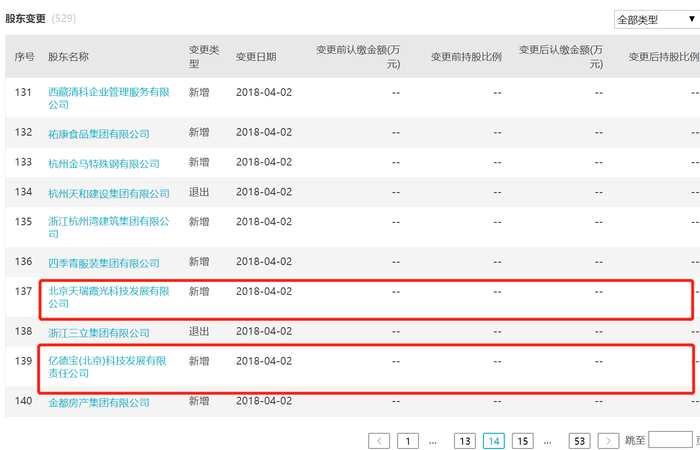Open 杭州金马特殊钢有限公司 link
This screenshot has height=450, width=700.
click(x=104, y=163)
